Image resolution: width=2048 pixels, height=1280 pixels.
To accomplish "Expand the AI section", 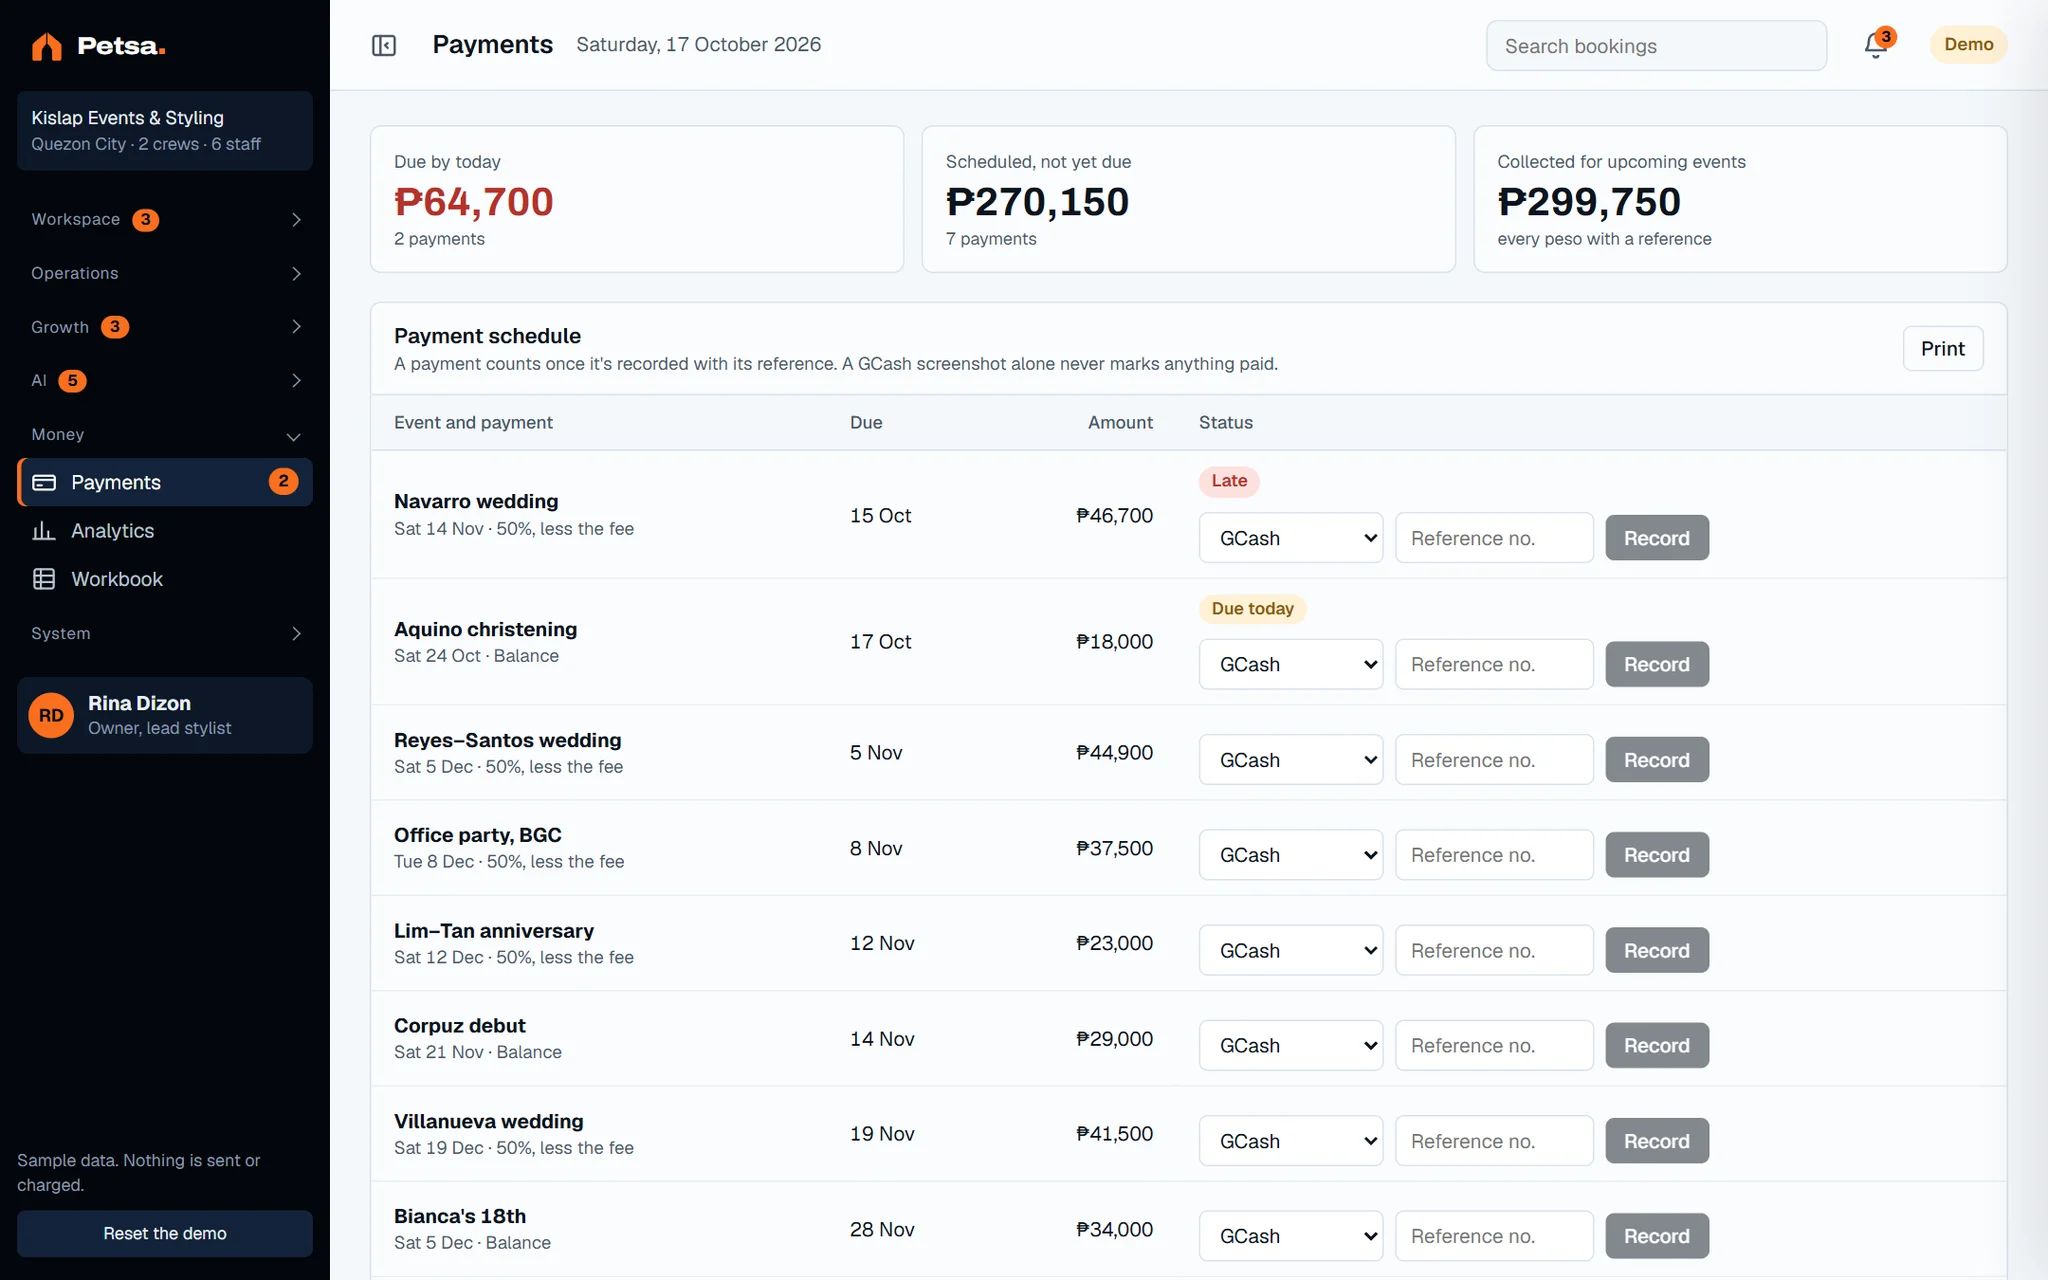I will pos(165,380).
